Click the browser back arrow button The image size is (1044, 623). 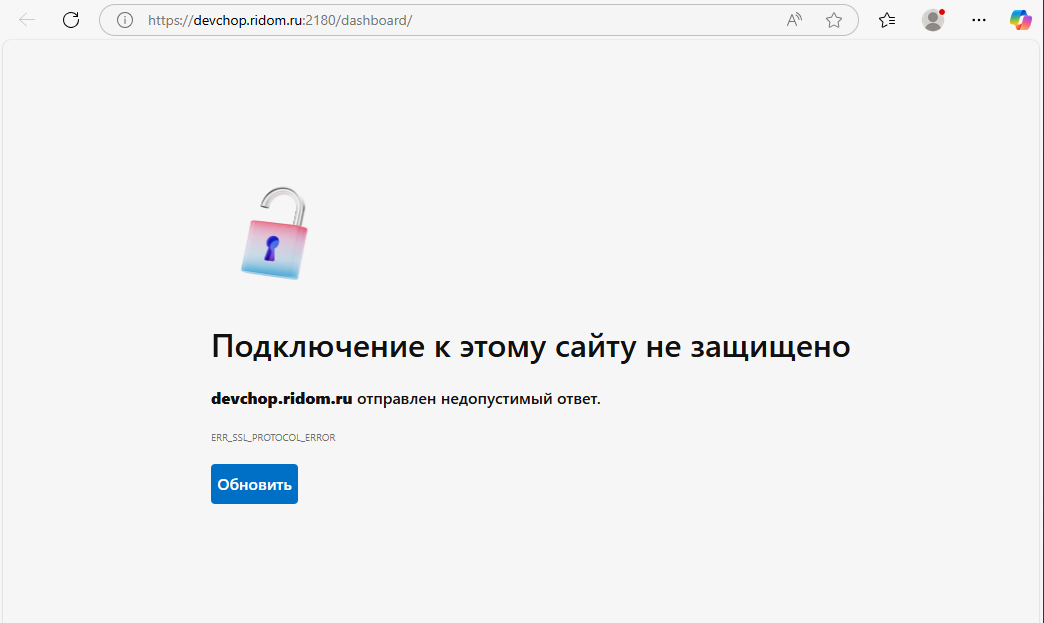[x=27, y=20]
